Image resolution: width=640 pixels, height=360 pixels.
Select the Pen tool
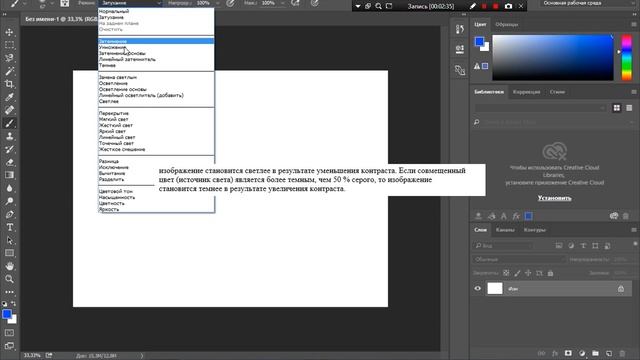(9, 214)
